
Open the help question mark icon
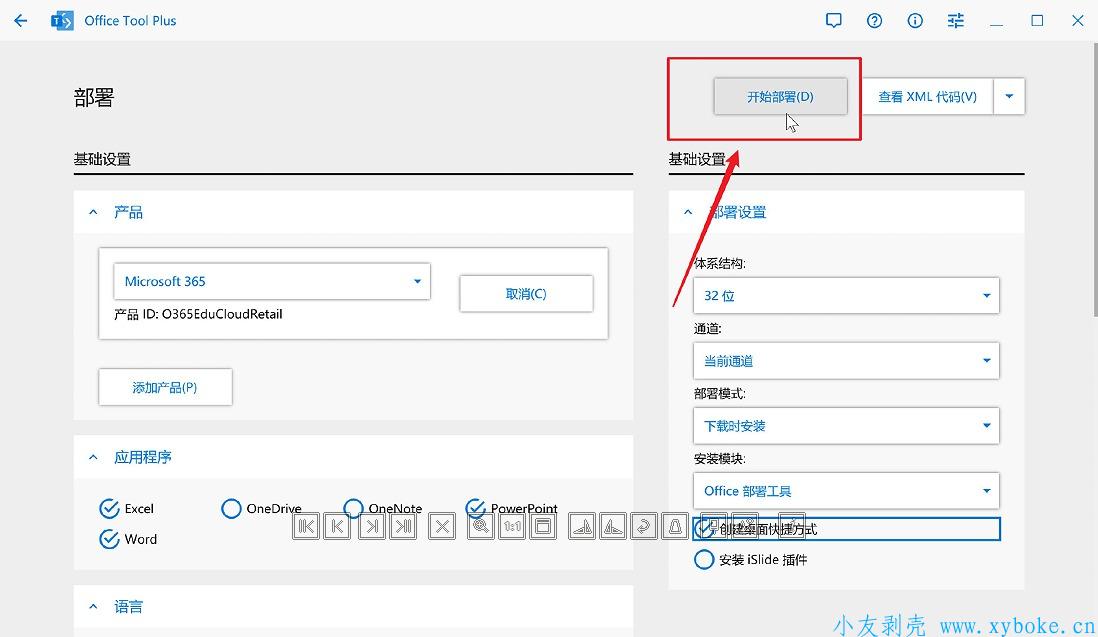point(875,21)
